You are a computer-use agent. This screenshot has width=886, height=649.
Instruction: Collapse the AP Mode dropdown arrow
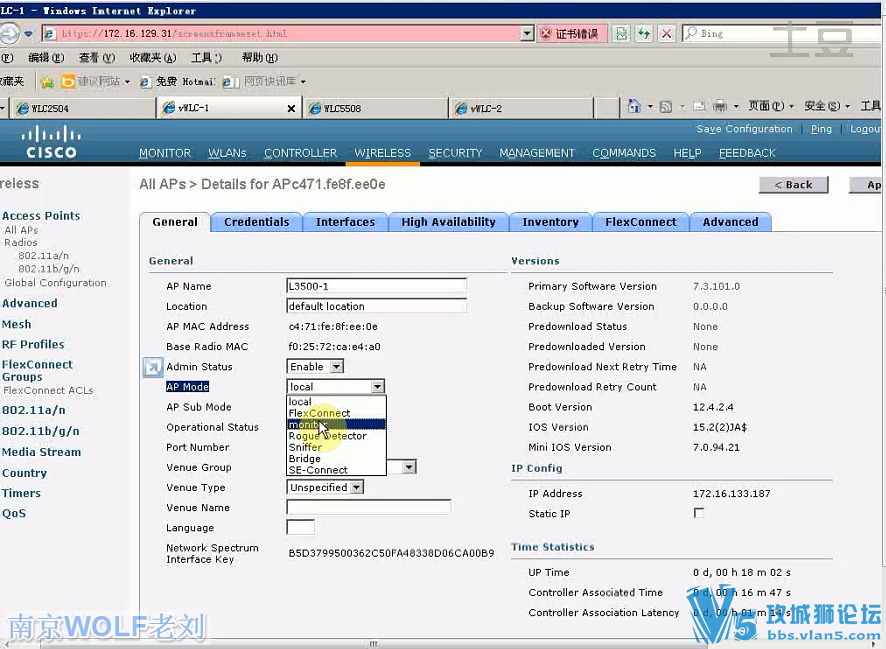(x=377, y=387)
